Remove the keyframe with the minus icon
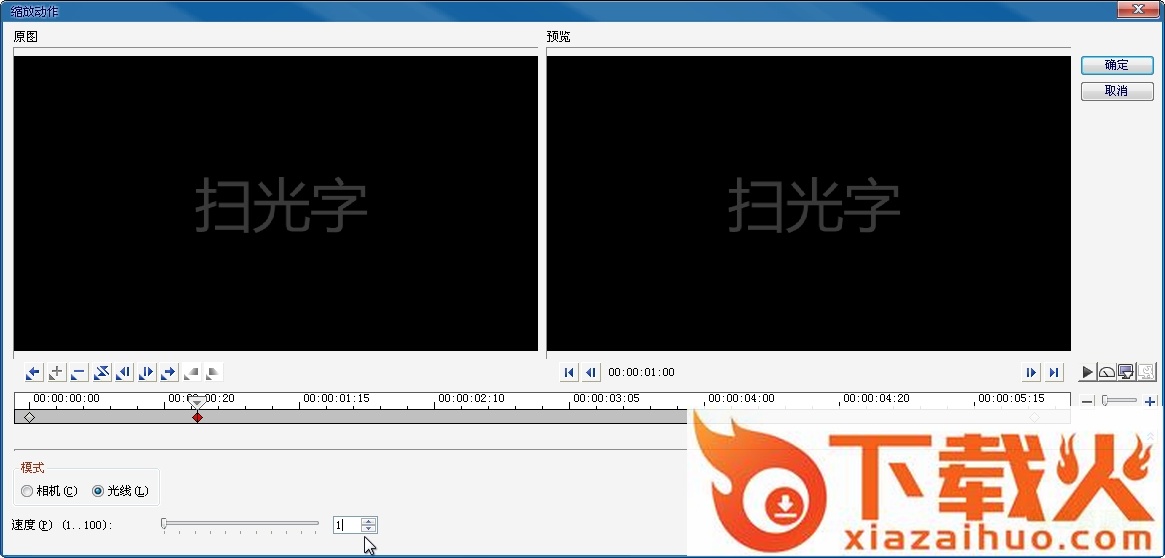1165x558 pixels. [x=79, y=373]
